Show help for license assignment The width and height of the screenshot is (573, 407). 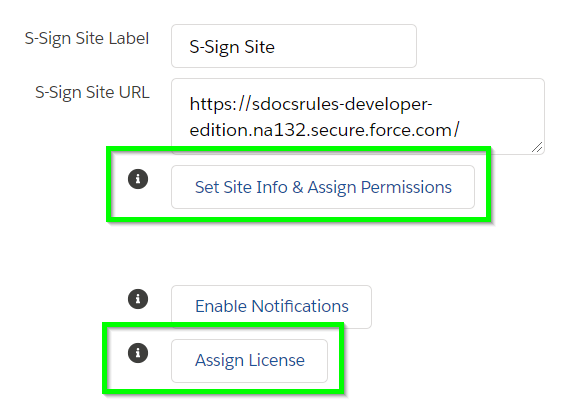click(138, 353)
